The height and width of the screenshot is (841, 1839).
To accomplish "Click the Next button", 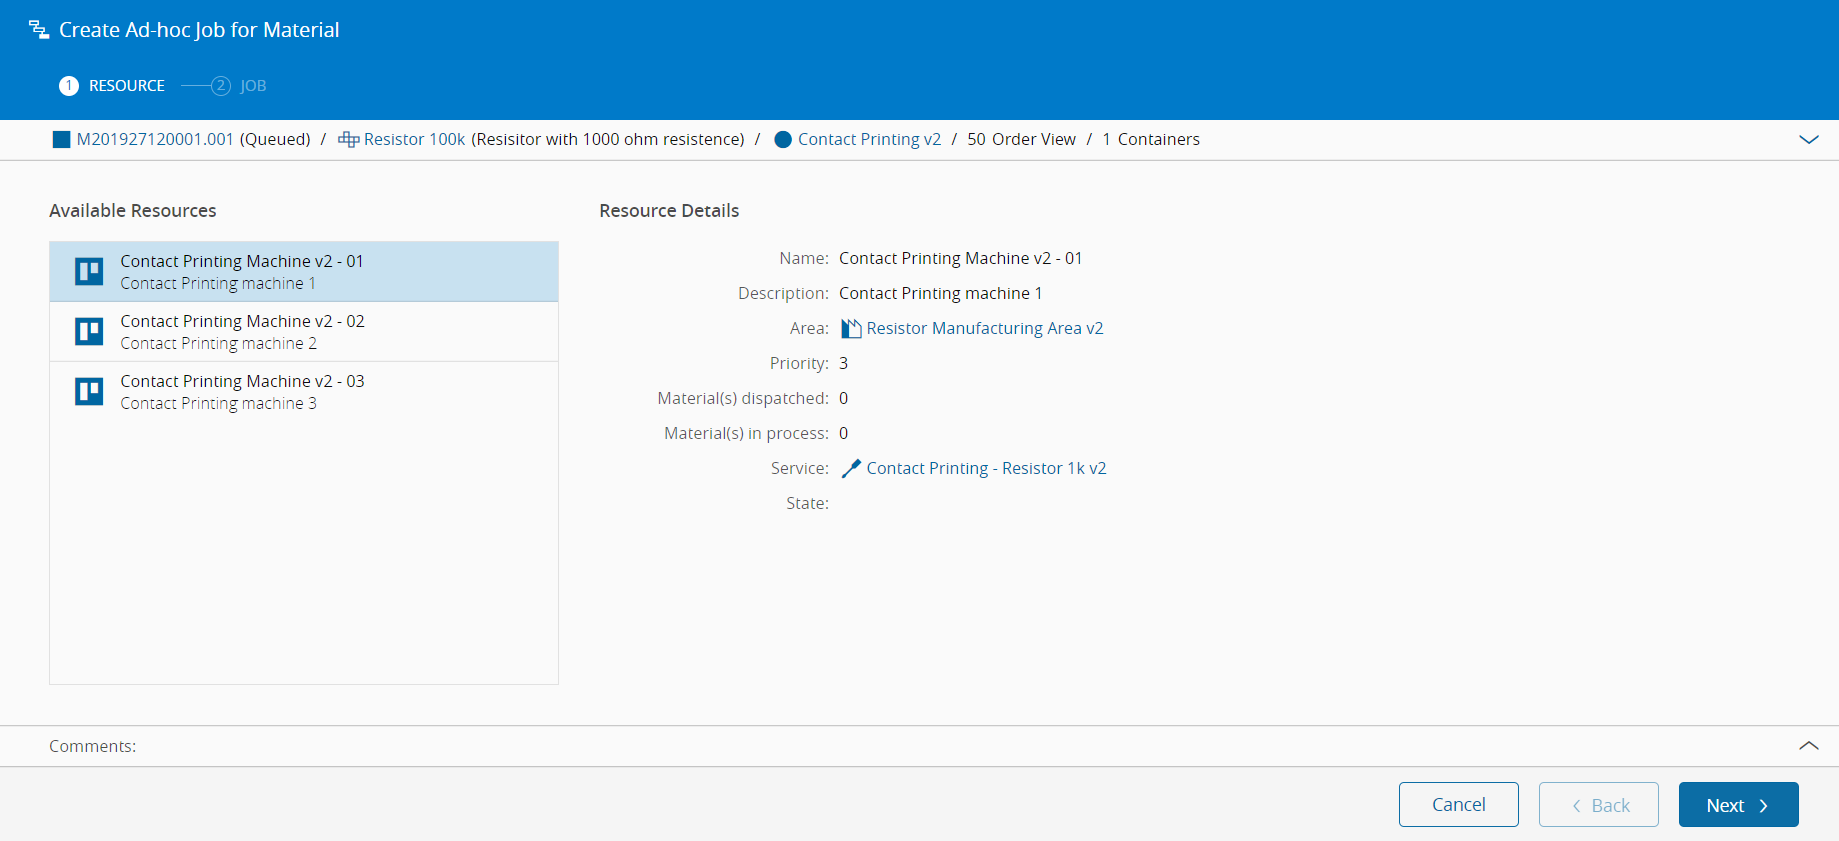I will click(x=1738, y=805).
